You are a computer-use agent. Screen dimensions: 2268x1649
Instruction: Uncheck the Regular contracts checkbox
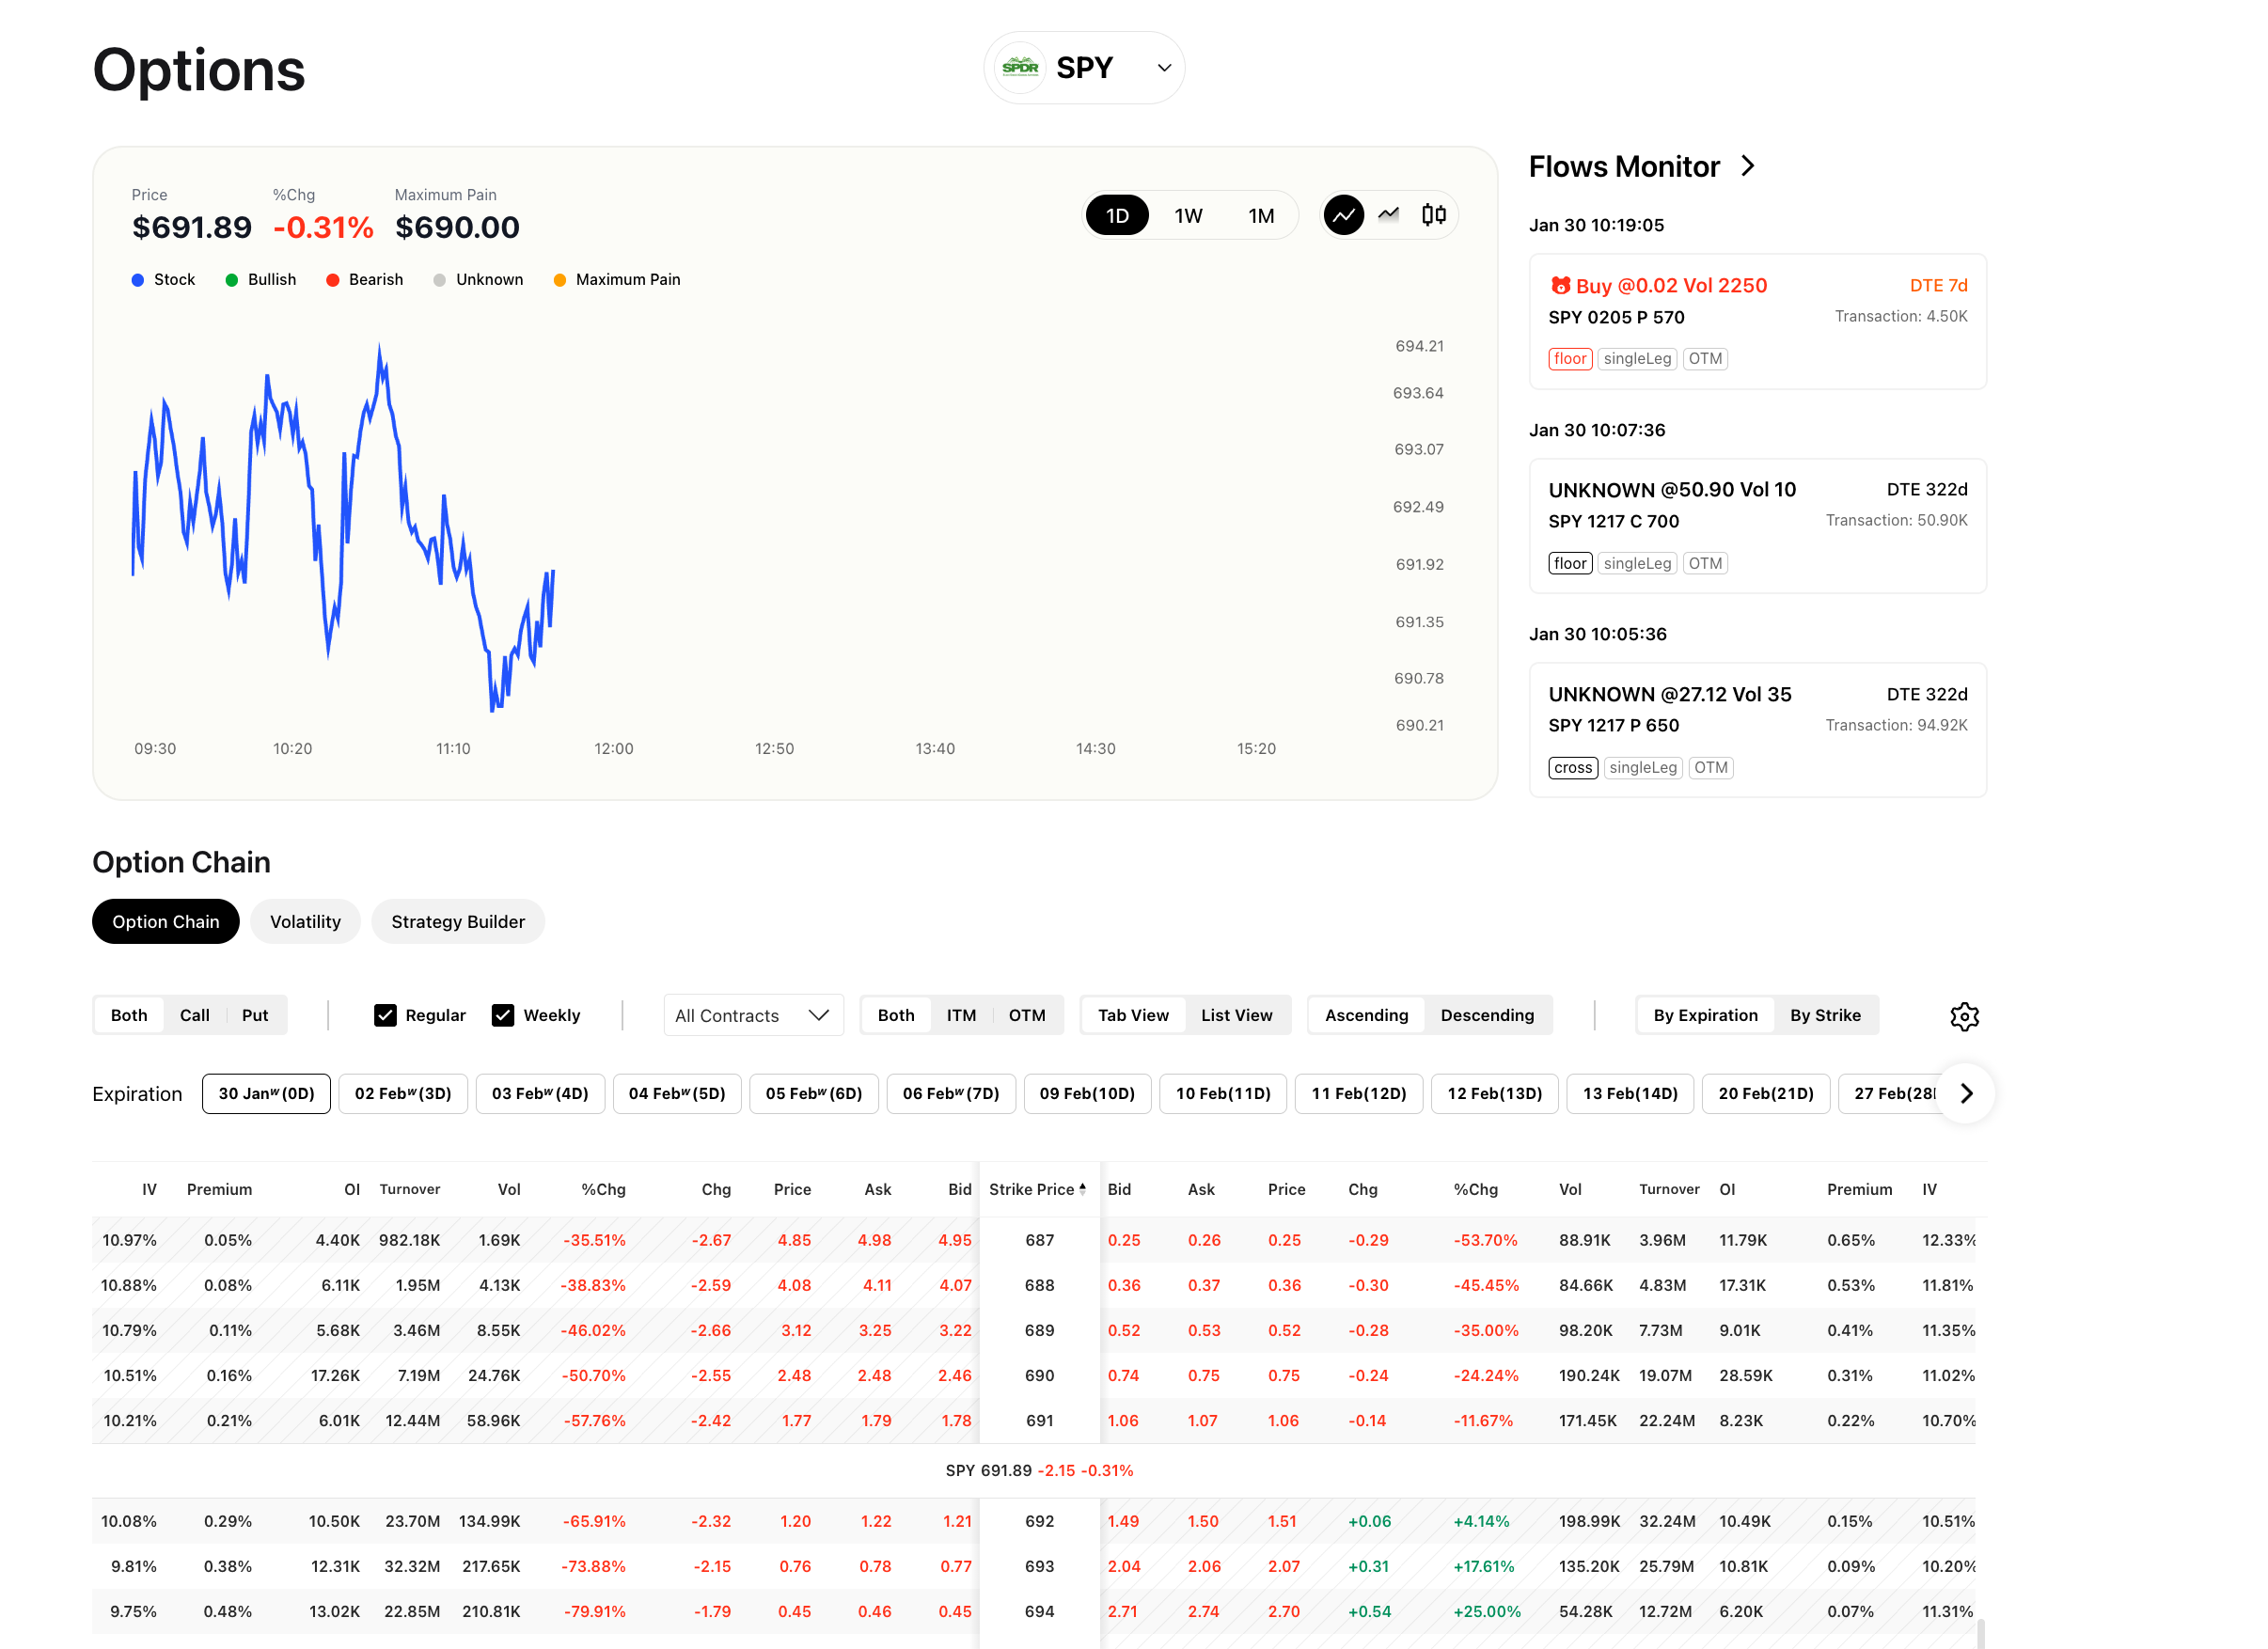[385, 1015]
